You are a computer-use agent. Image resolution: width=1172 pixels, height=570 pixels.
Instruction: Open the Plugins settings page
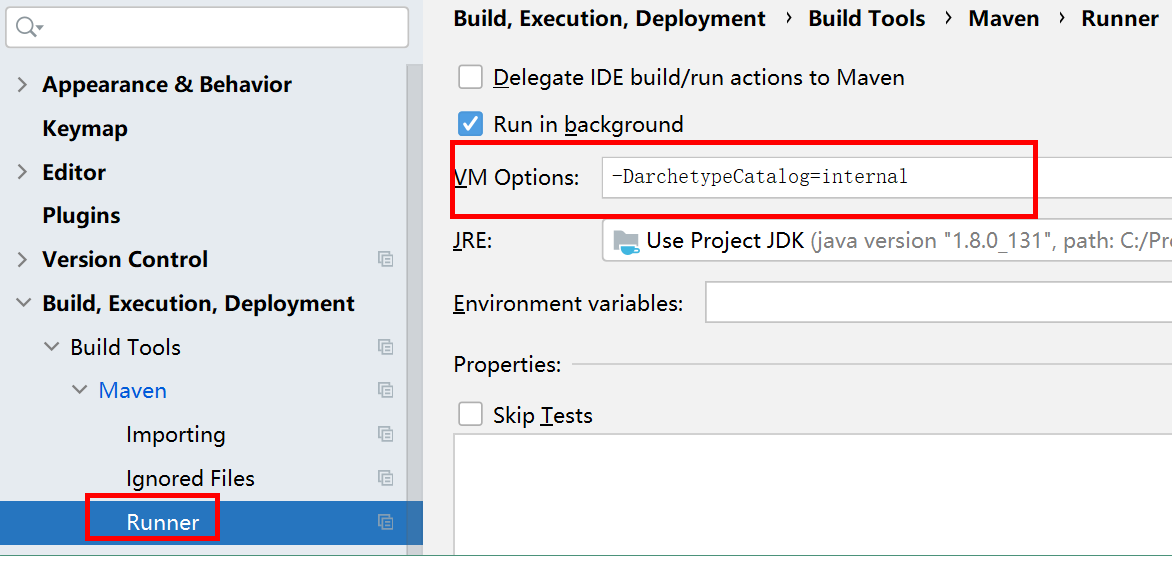[x=81, y=216]
